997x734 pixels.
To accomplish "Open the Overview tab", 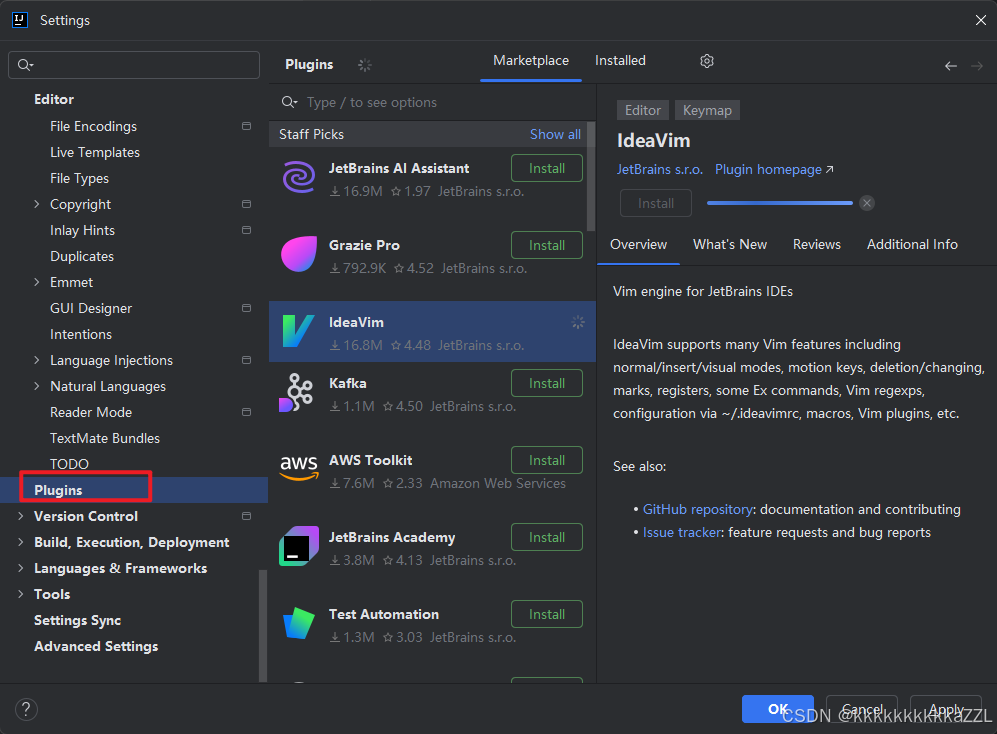I will point(638,244).
